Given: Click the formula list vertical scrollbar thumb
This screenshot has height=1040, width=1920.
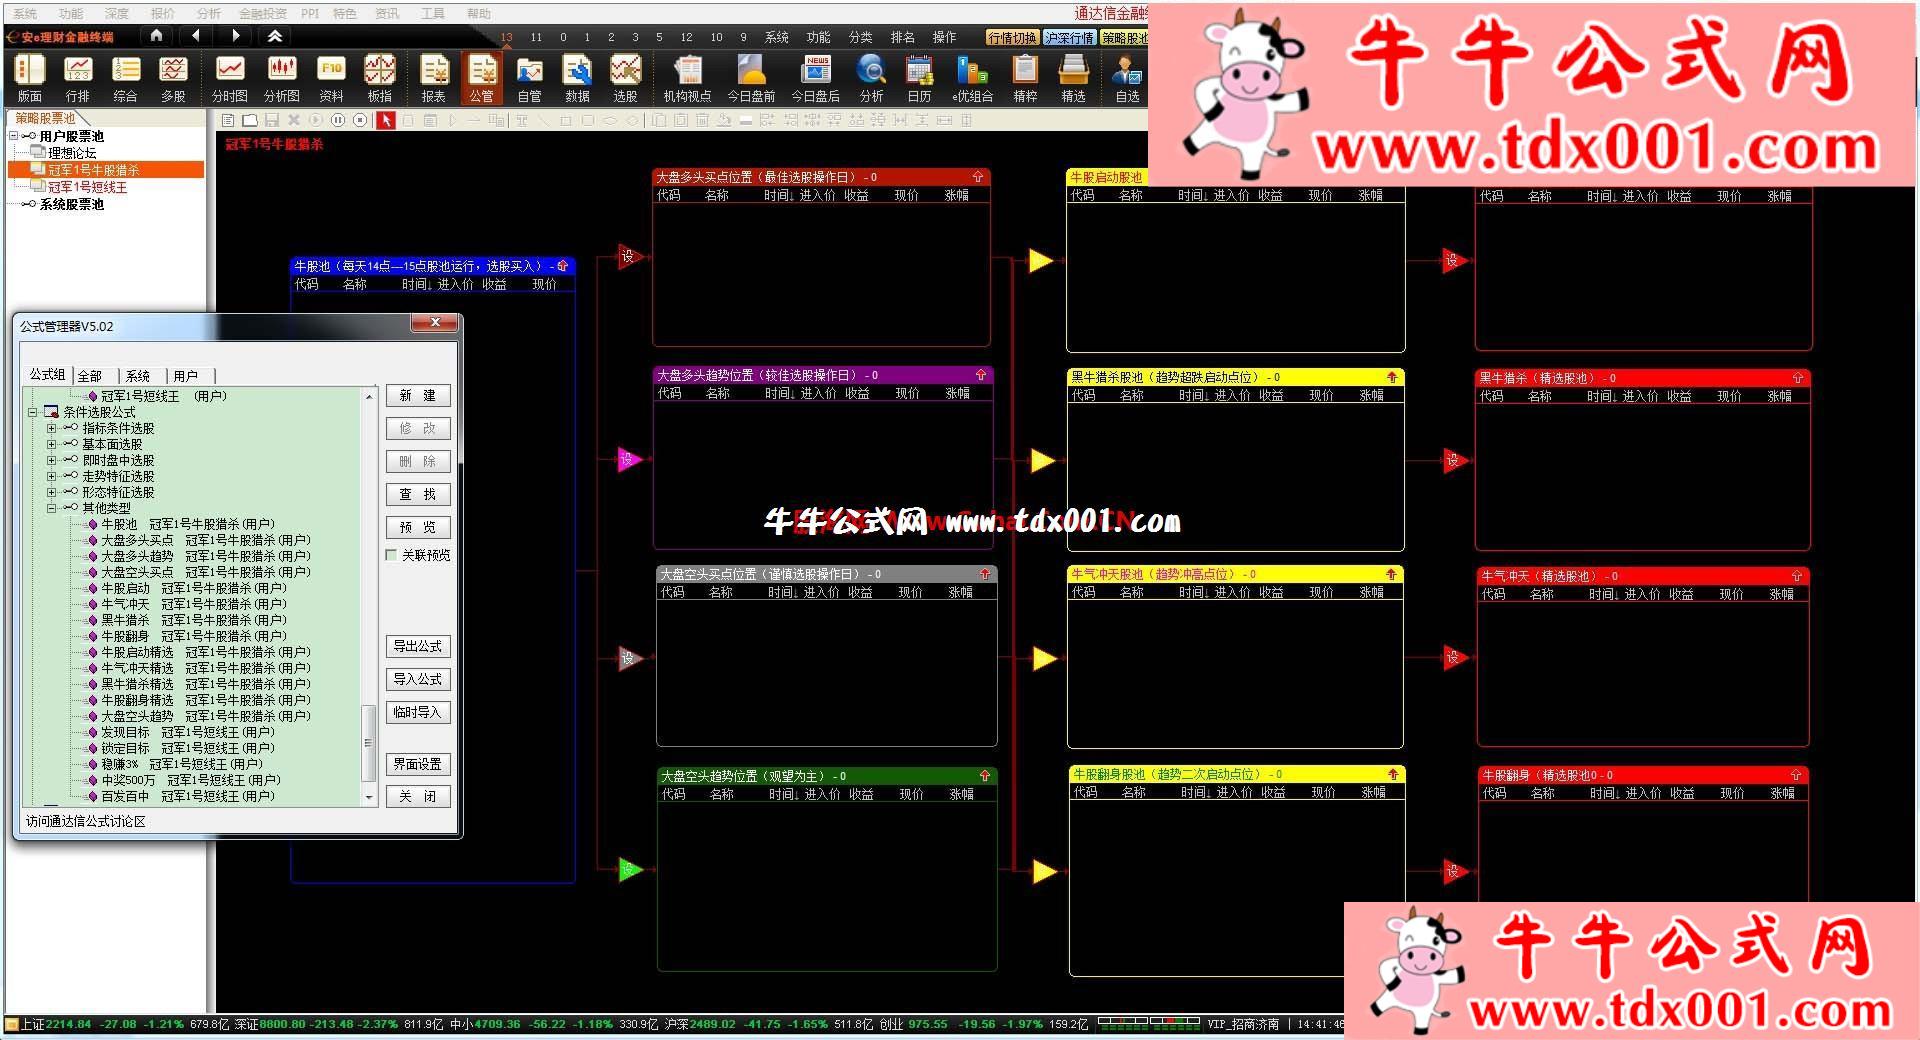Looking at the screenshot, I should tap(368, 743).
